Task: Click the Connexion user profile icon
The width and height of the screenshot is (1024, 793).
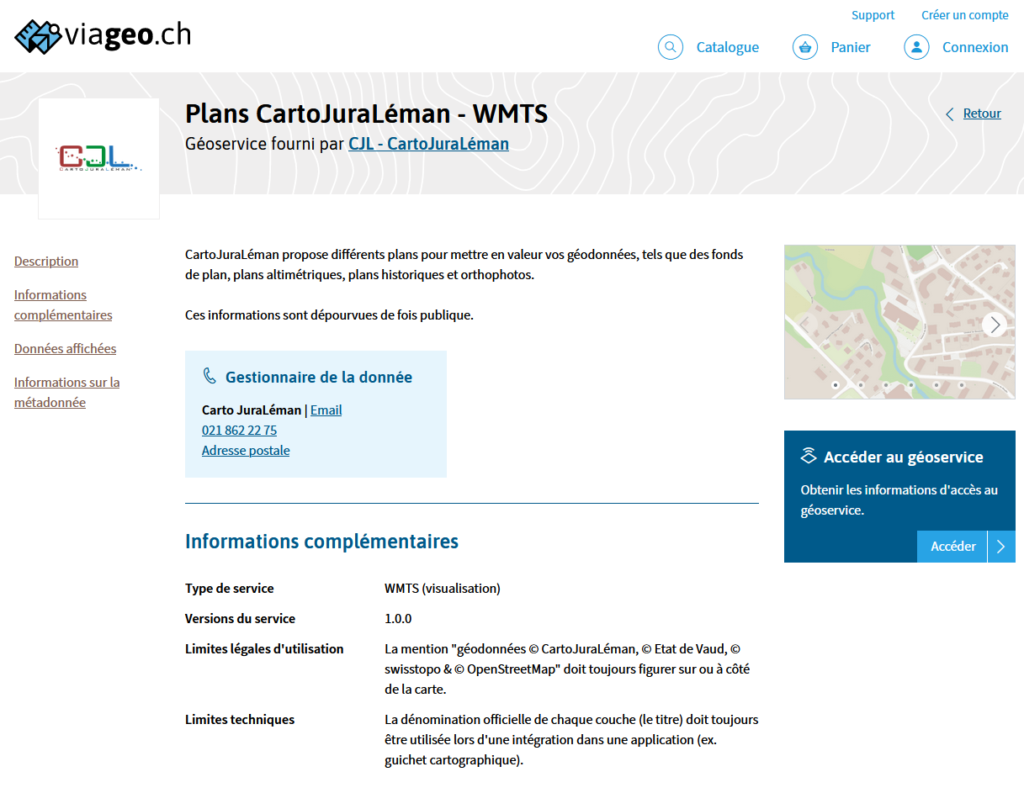Action: click(916, 47)
